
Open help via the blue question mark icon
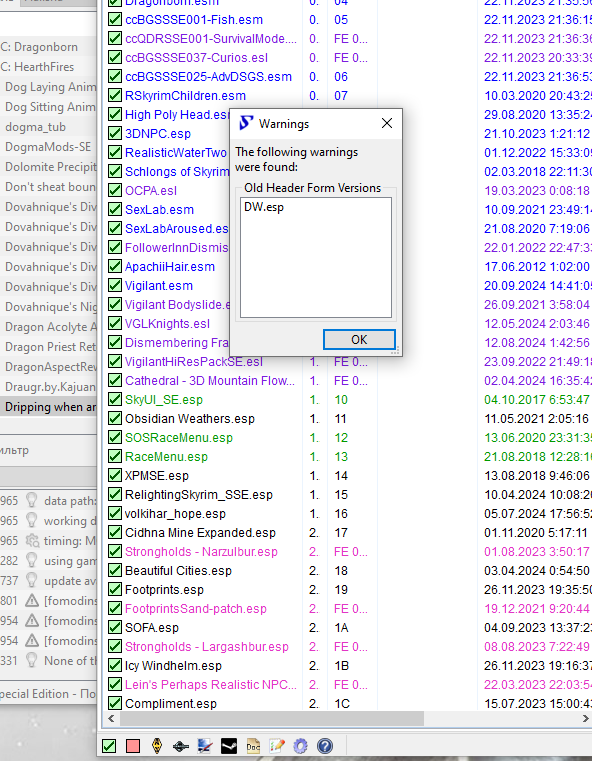tap(325, 745)
